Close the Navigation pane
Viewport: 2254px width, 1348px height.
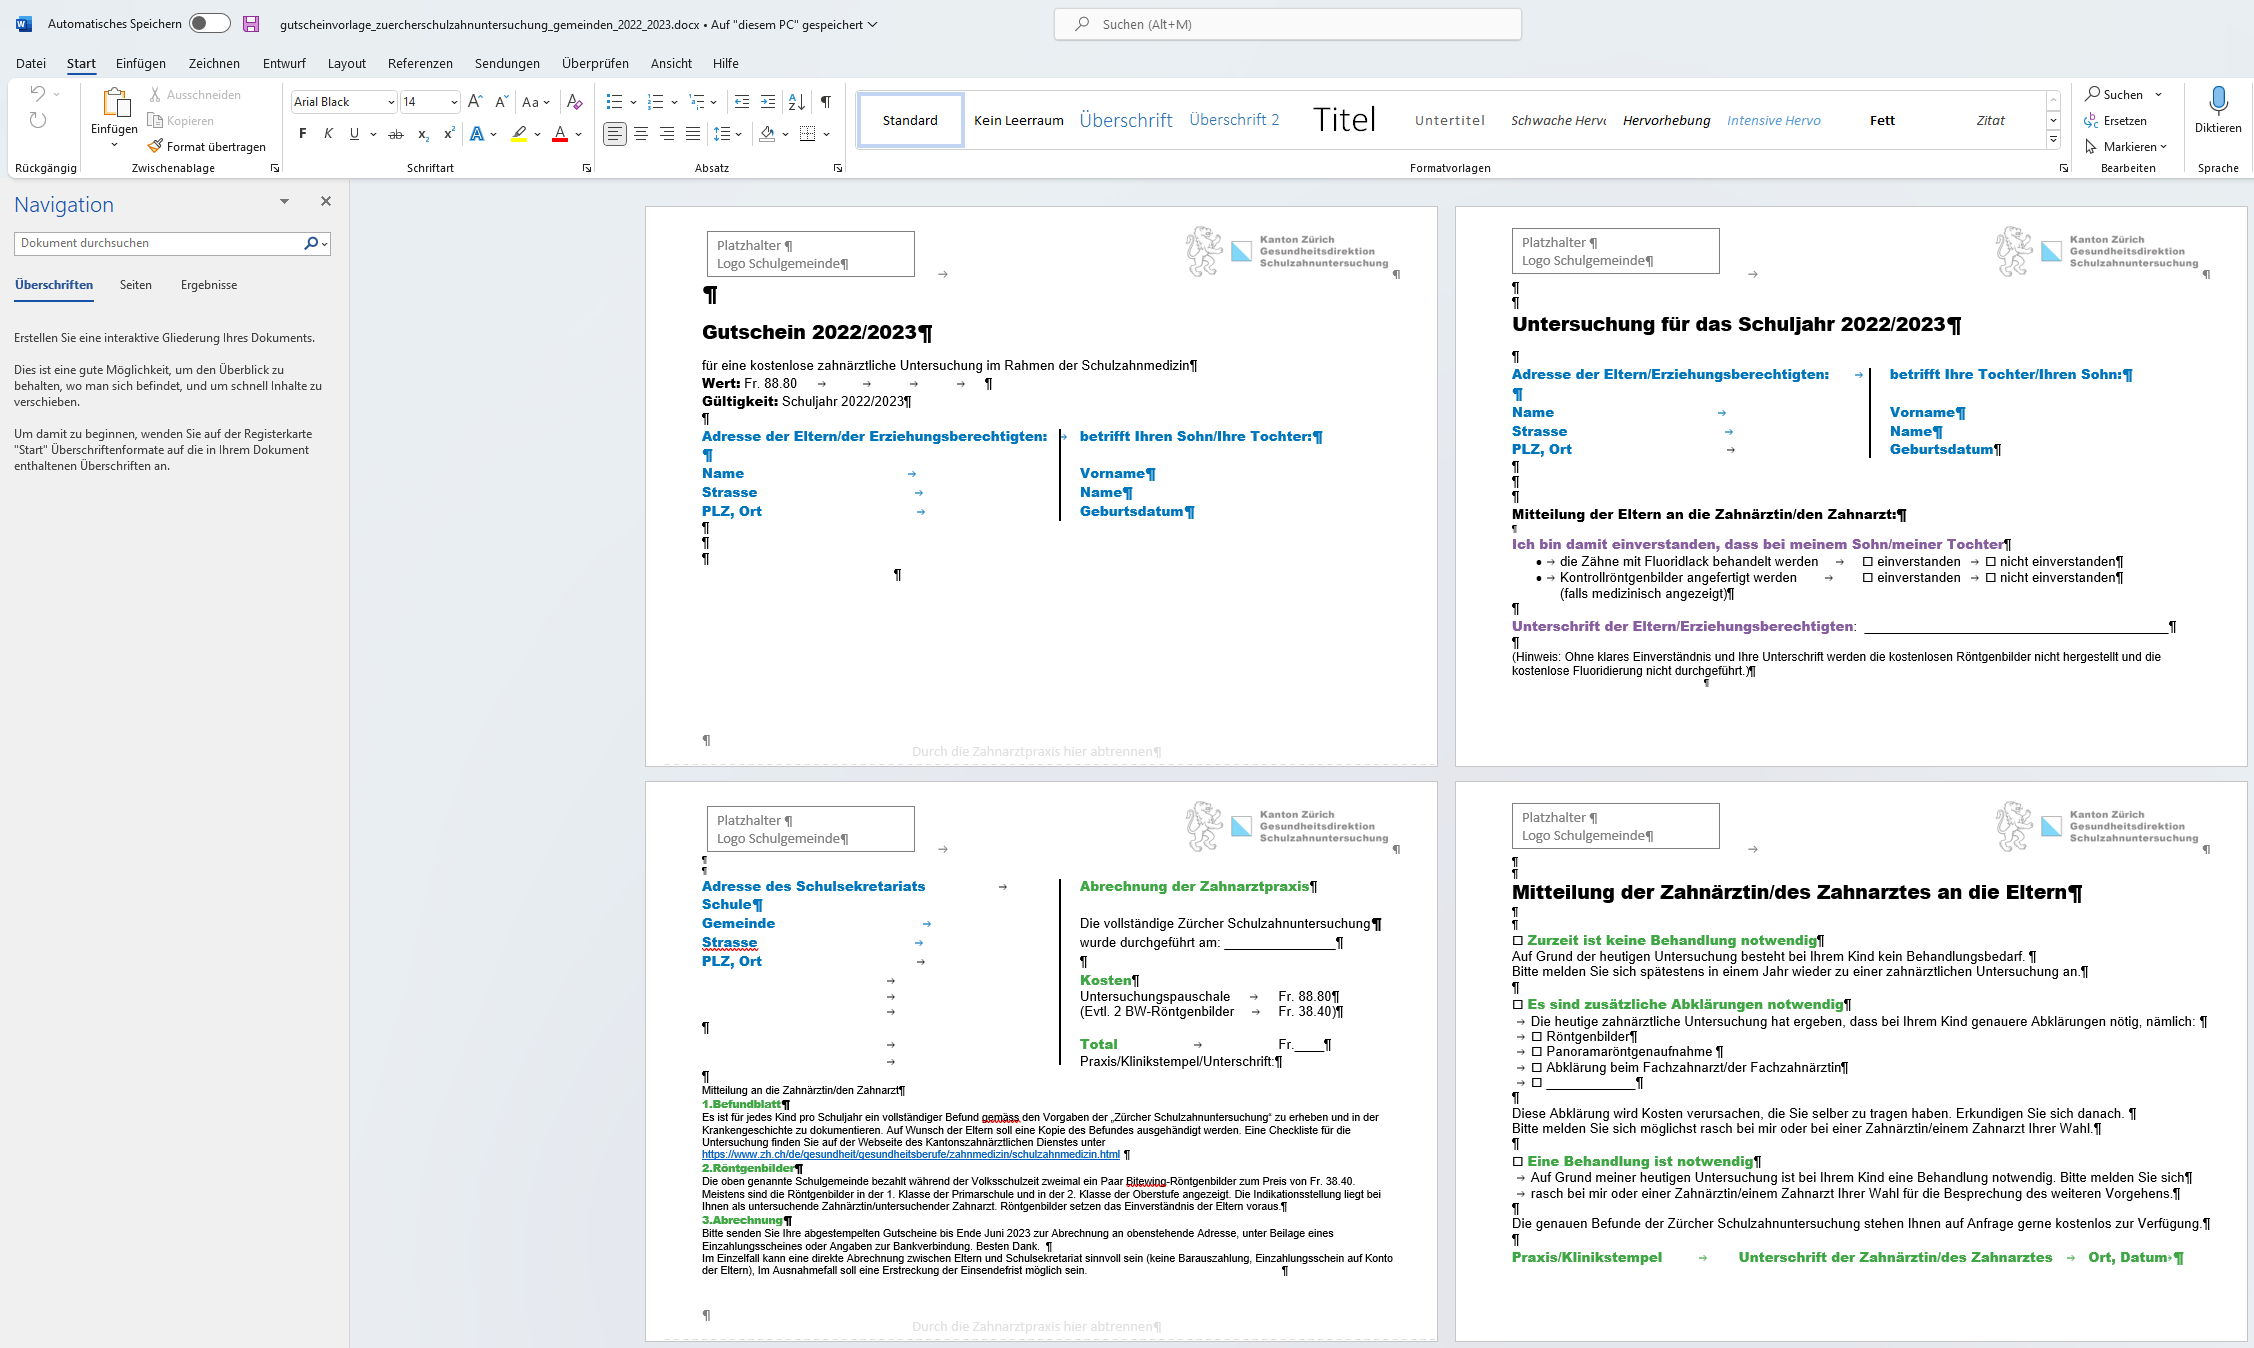pyautogui.click(x=326, y=201)
